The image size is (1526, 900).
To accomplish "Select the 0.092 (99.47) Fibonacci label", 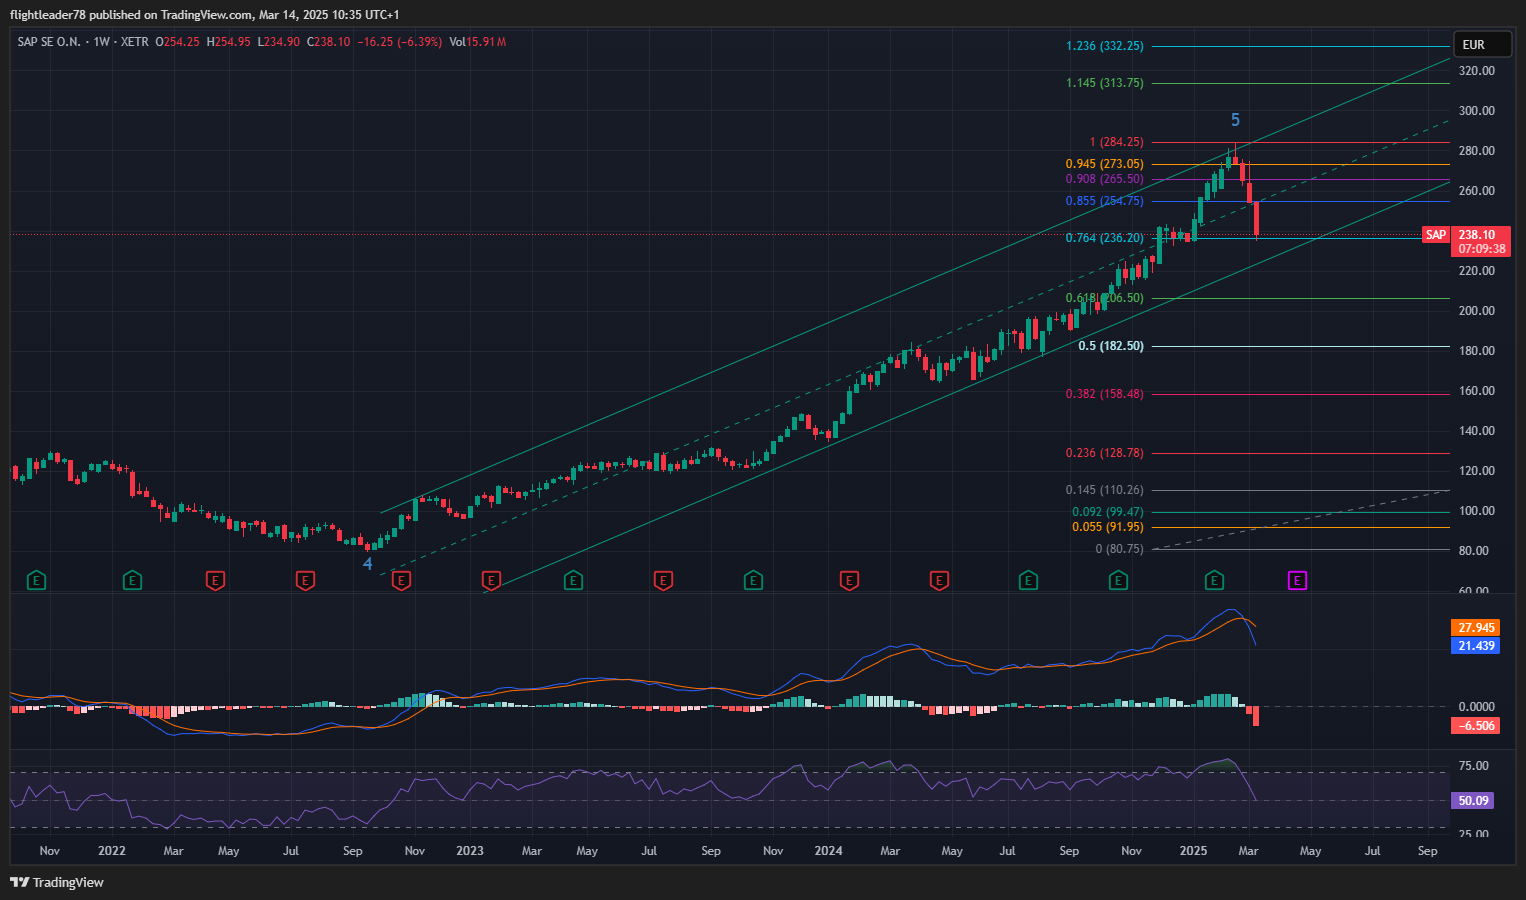I will pyautogui.click(x=1108, y=512).
